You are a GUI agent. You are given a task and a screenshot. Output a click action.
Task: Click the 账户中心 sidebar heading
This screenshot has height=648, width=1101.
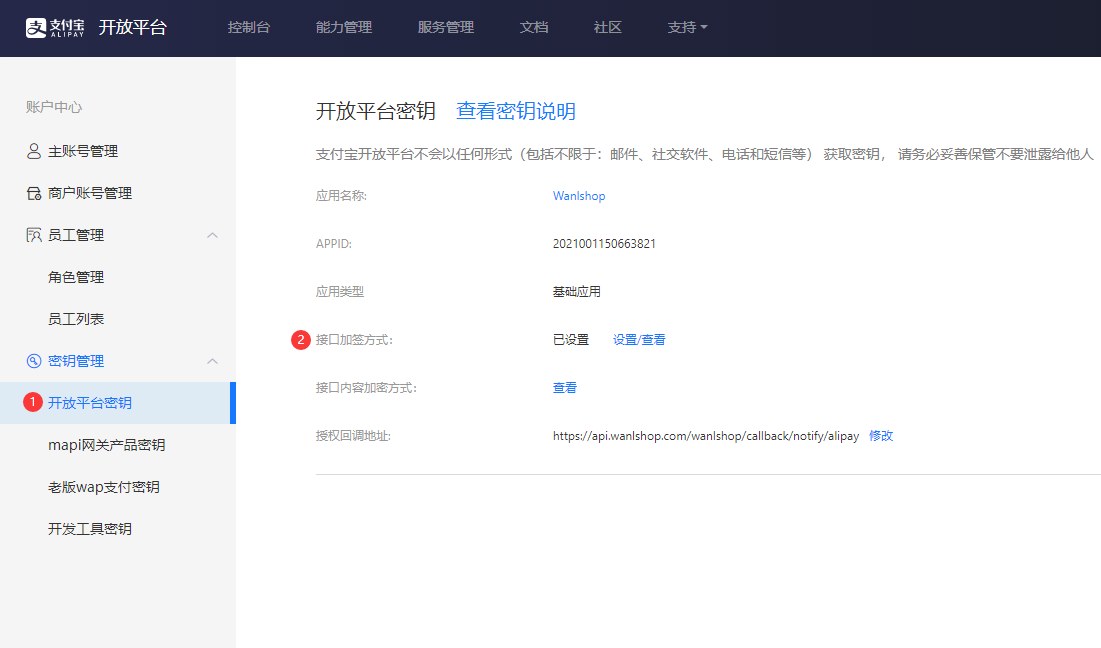click(x=54, y=107)
